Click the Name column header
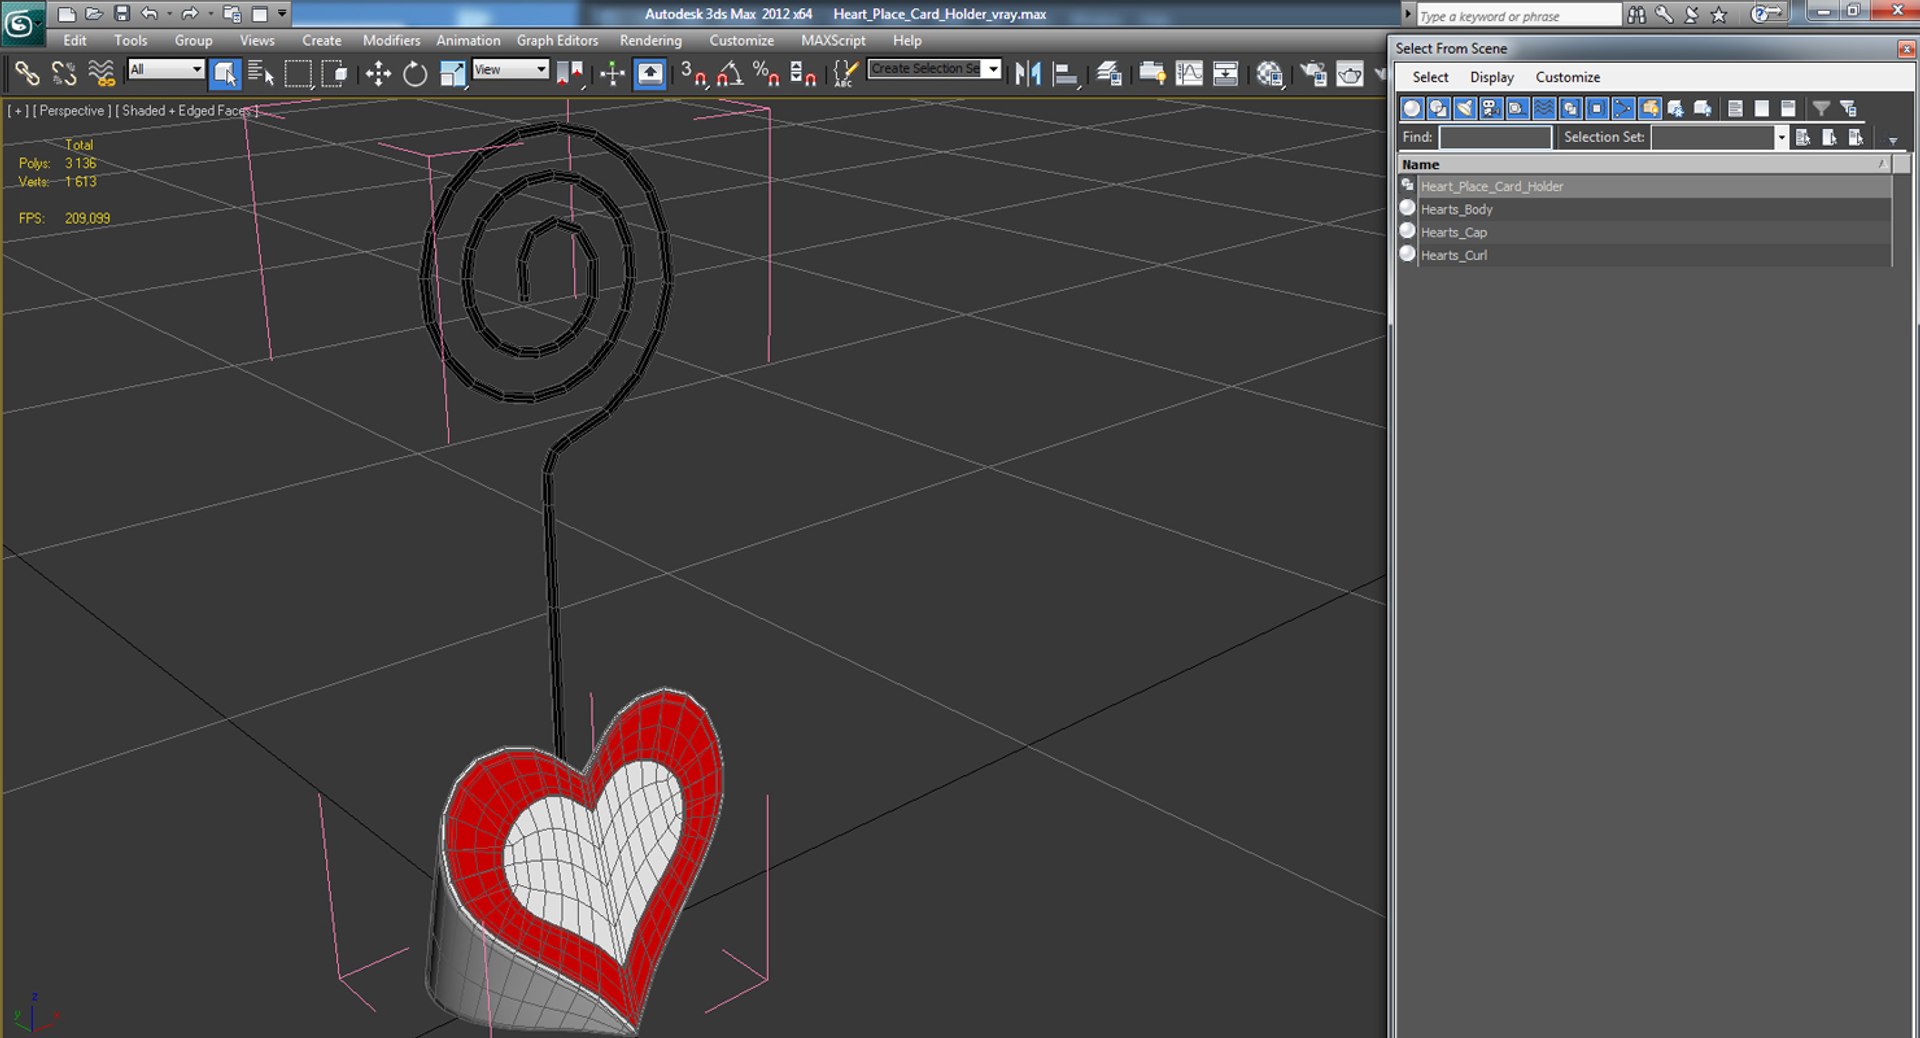1920x1038 pixels. click(x=1644, y=164)
